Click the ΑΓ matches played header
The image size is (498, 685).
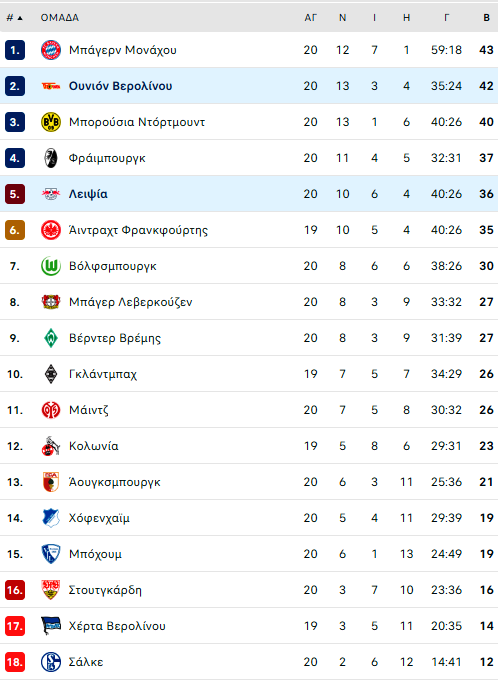(311, 18)
